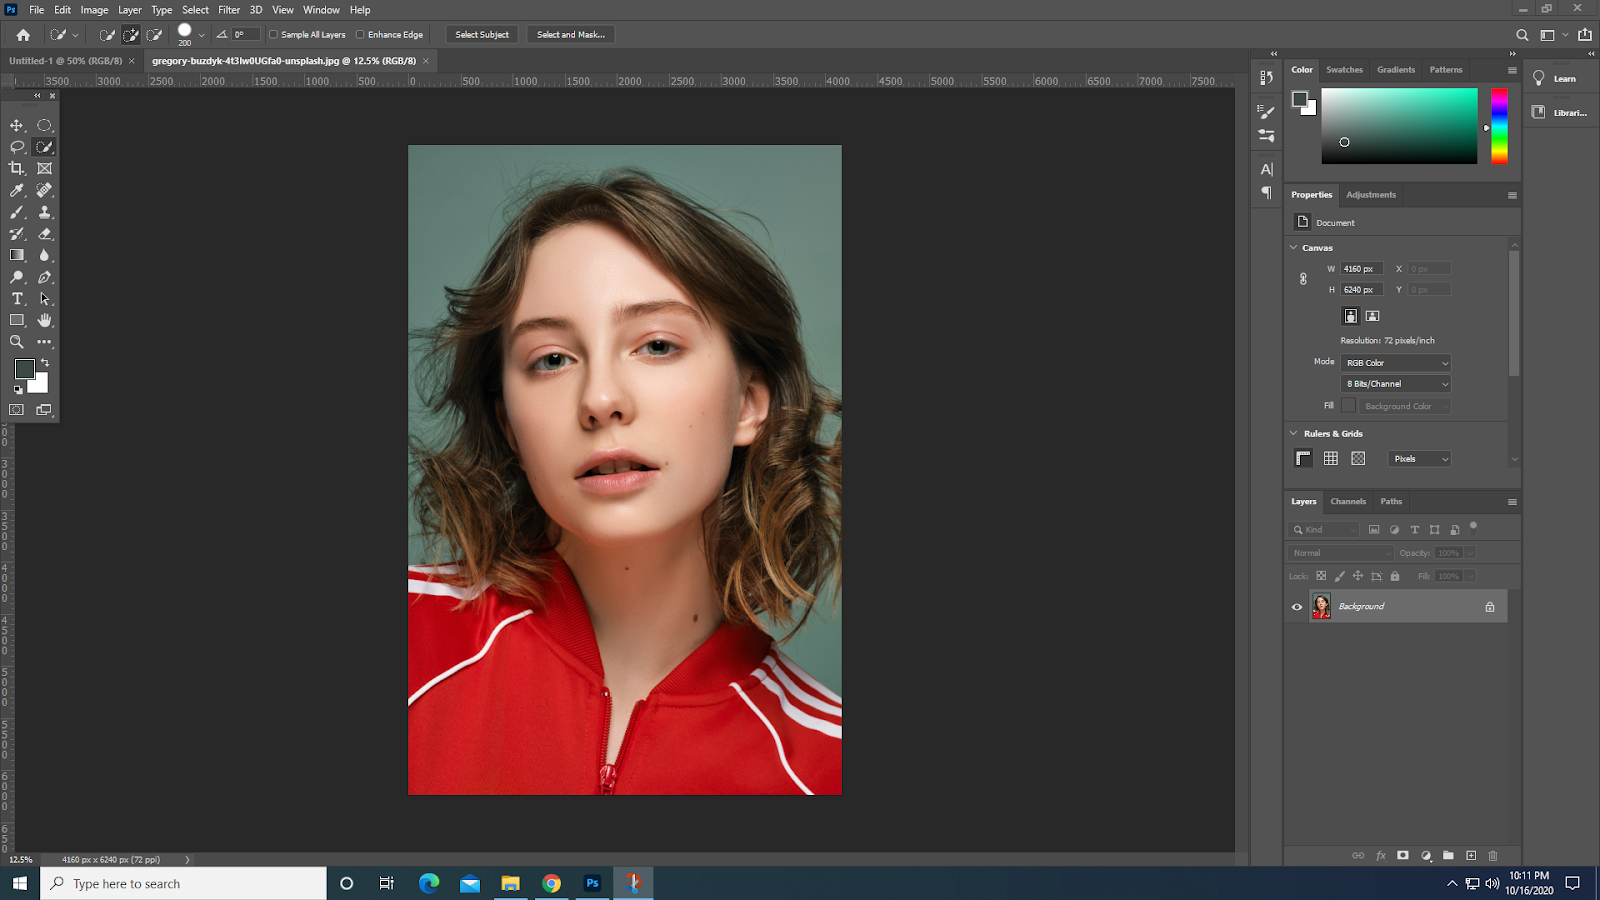This screenshot has width=1600, height=900.
Task: Click the Select Subject button
Action: [x=482, y=35]
